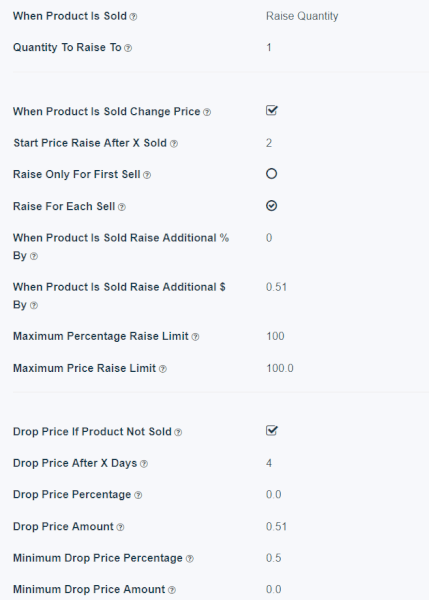Open help tooltip for Quantity To Raise To
This screenshot has height=600, width=429.
tap(128, 48)
